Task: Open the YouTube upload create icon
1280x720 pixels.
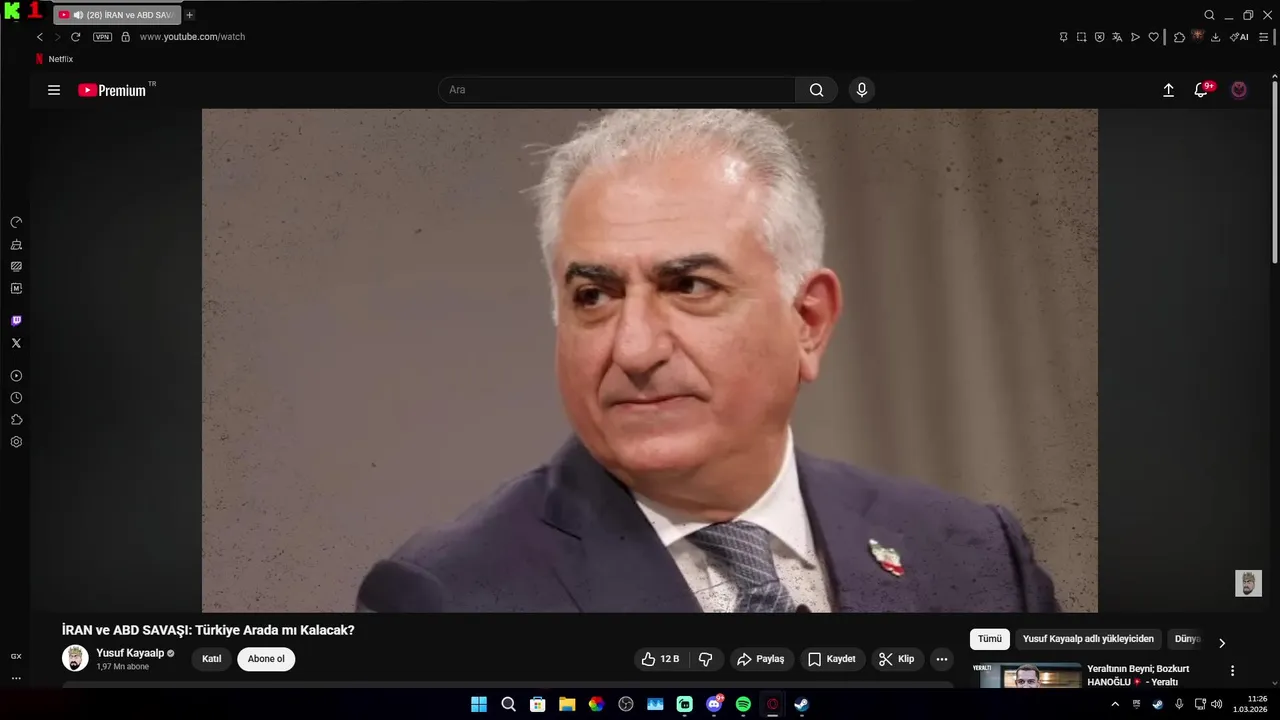Action: tap(1168, 90)
